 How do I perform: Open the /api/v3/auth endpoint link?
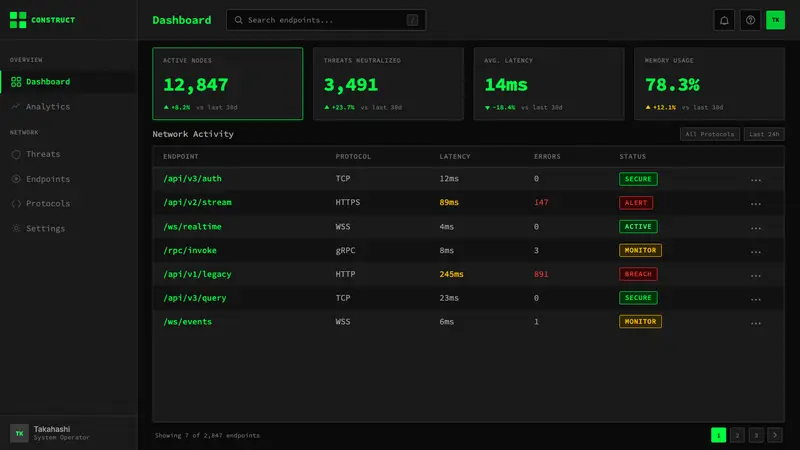pyautogui.click(x=192, y=179)
